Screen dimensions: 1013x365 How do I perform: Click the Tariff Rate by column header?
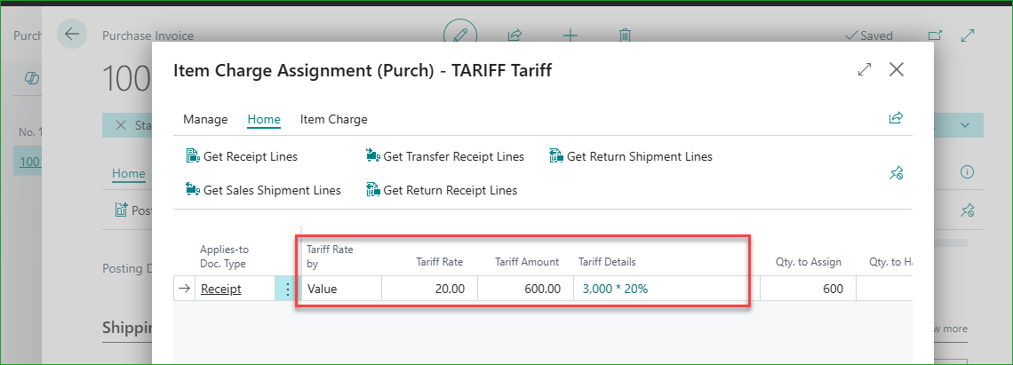point(330,256)
